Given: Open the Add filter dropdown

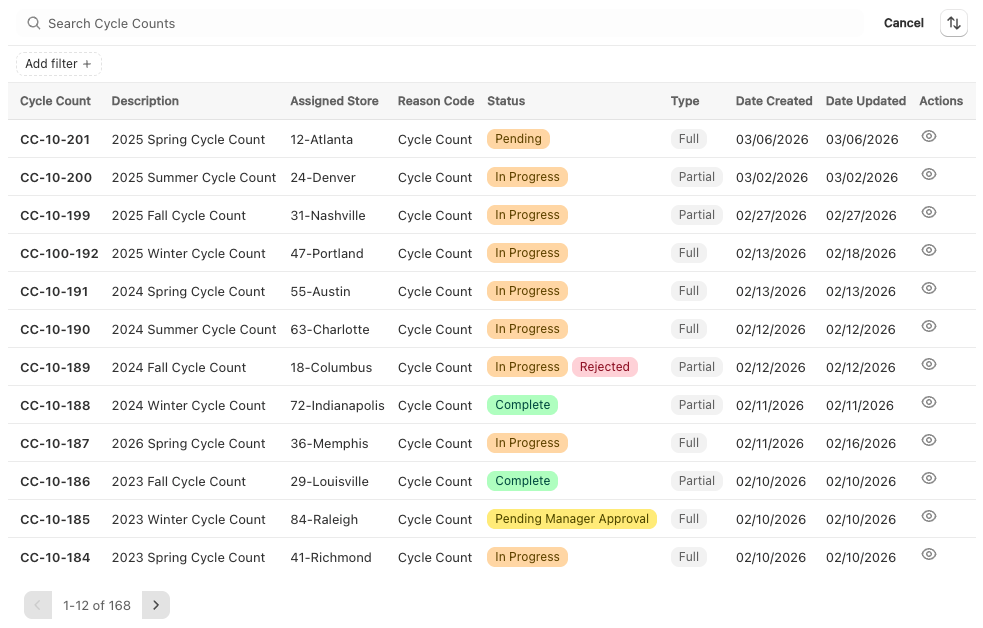Looking at the screenshot, I should (58, 63).
